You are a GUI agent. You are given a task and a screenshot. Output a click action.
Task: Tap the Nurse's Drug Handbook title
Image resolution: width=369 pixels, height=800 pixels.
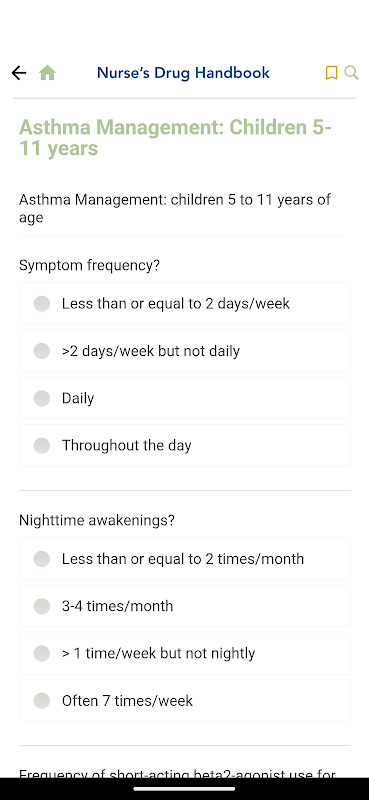183,73
